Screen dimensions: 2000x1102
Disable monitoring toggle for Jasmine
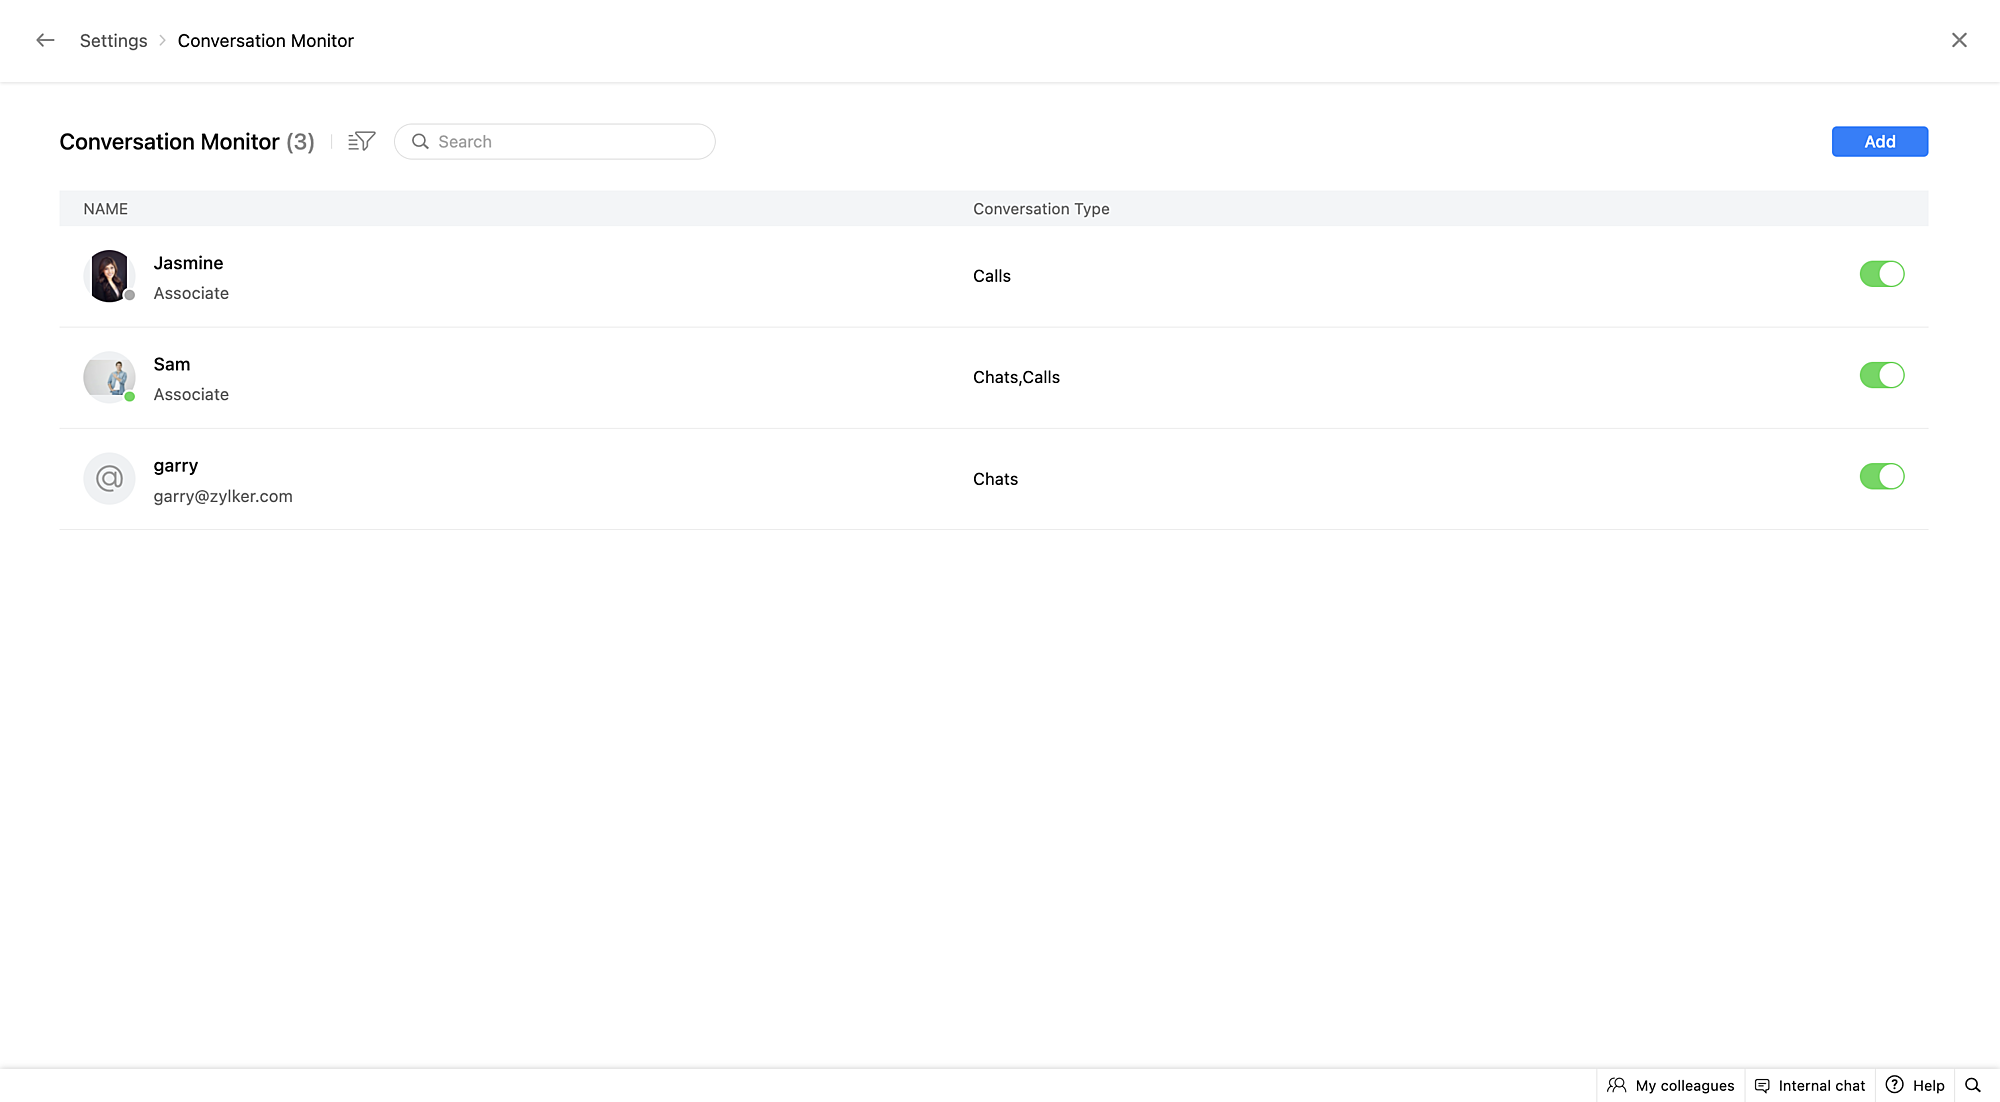[1881, 274]
